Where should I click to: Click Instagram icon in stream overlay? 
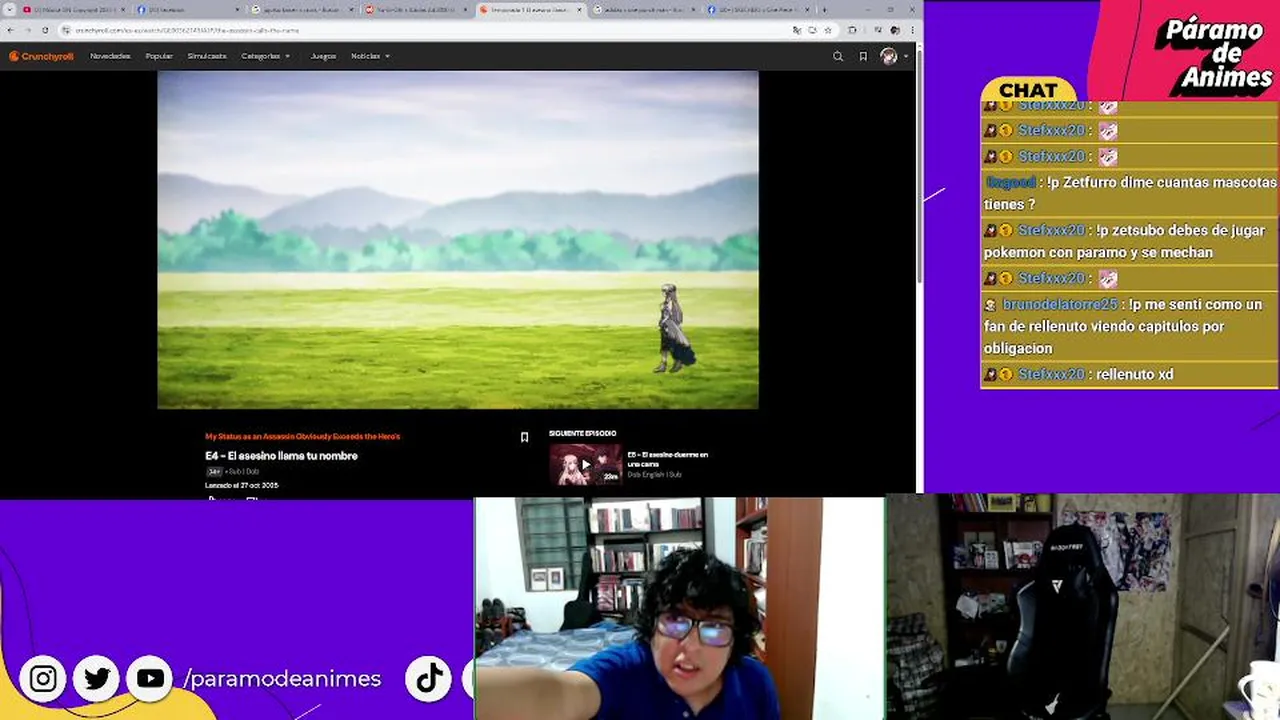pyautogui.click(x=43, y=679)
